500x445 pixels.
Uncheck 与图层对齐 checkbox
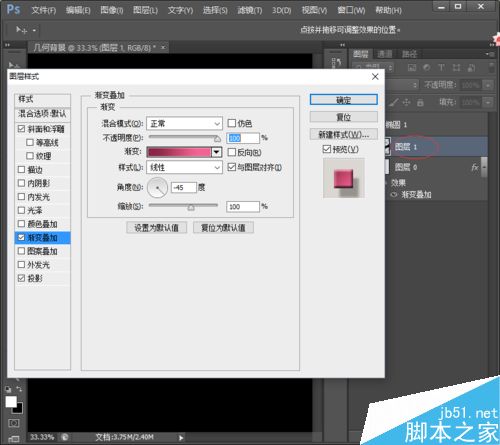[x=232, y=167]
